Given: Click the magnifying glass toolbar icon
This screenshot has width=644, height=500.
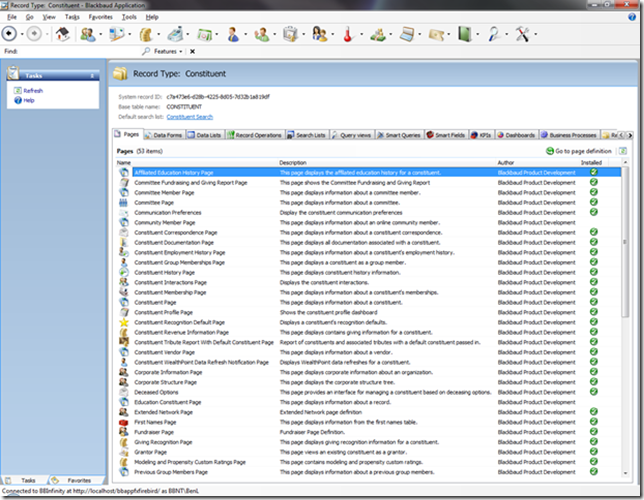Looking at the screenshot, I should 495,33.
